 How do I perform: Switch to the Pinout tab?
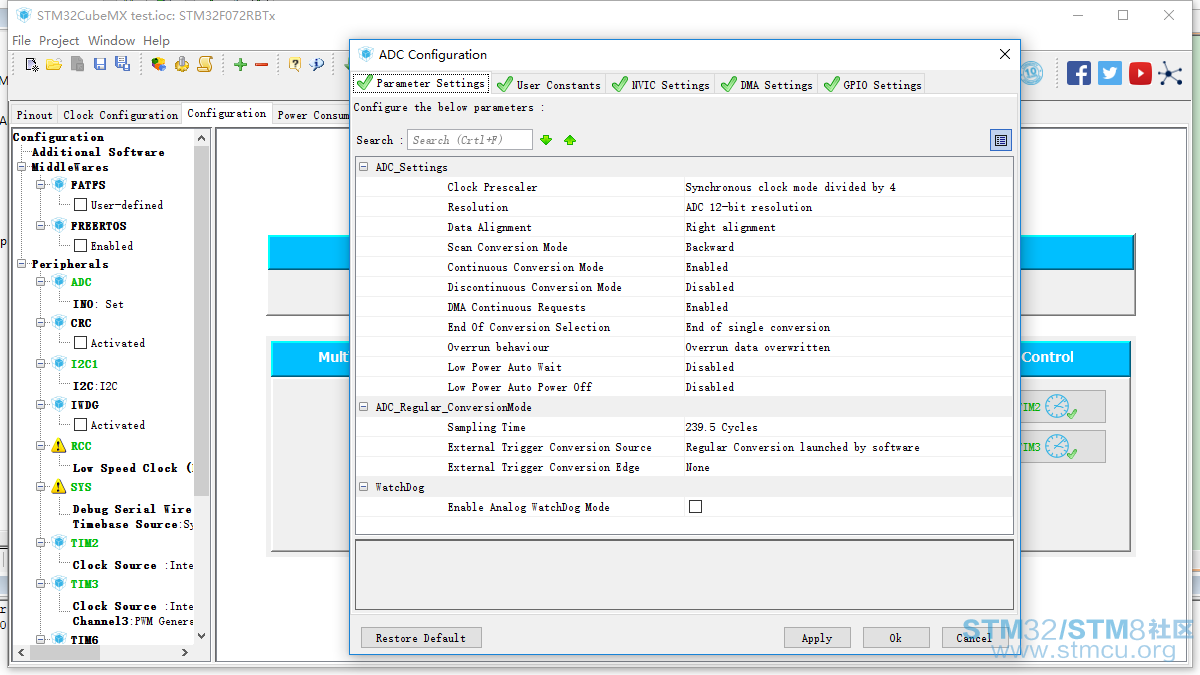point(35,115)
